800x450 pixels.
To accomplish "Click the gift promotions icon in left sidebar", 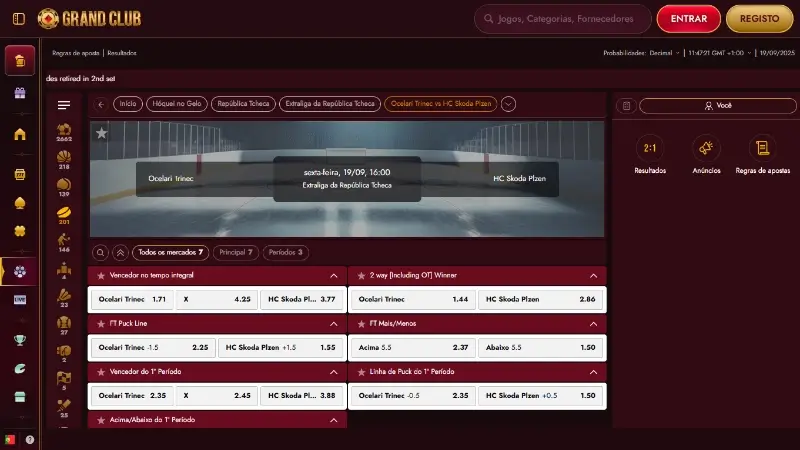I will click(19, 93).
